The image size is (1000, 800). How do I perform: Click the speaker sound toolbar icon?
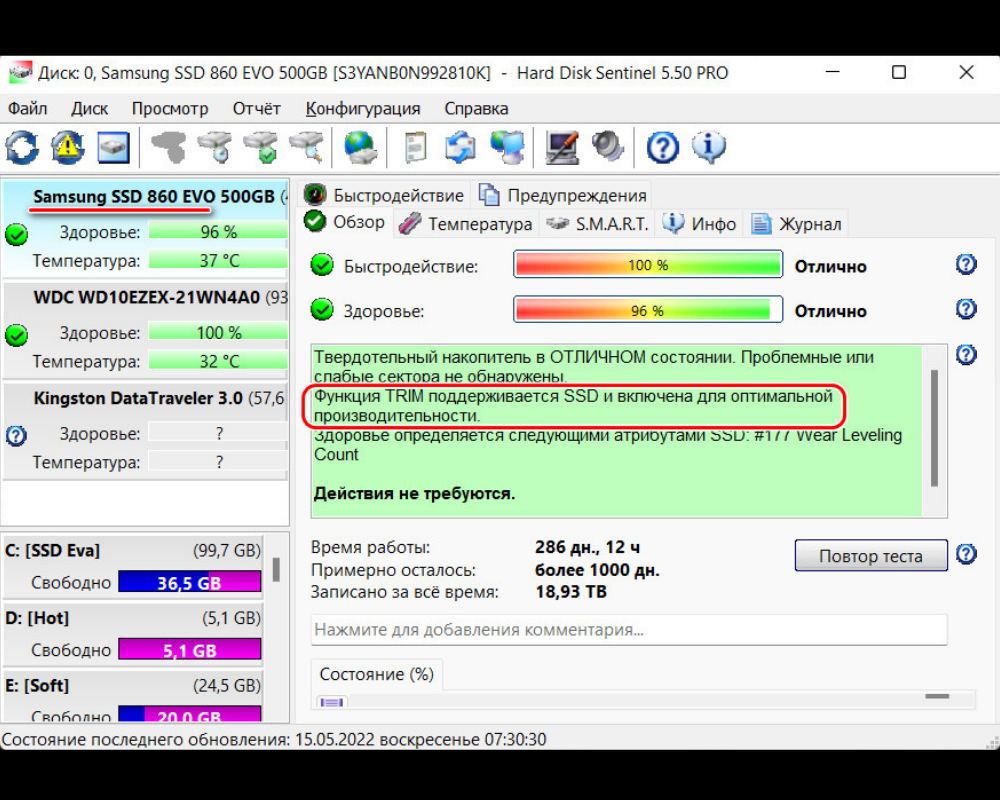608,147
